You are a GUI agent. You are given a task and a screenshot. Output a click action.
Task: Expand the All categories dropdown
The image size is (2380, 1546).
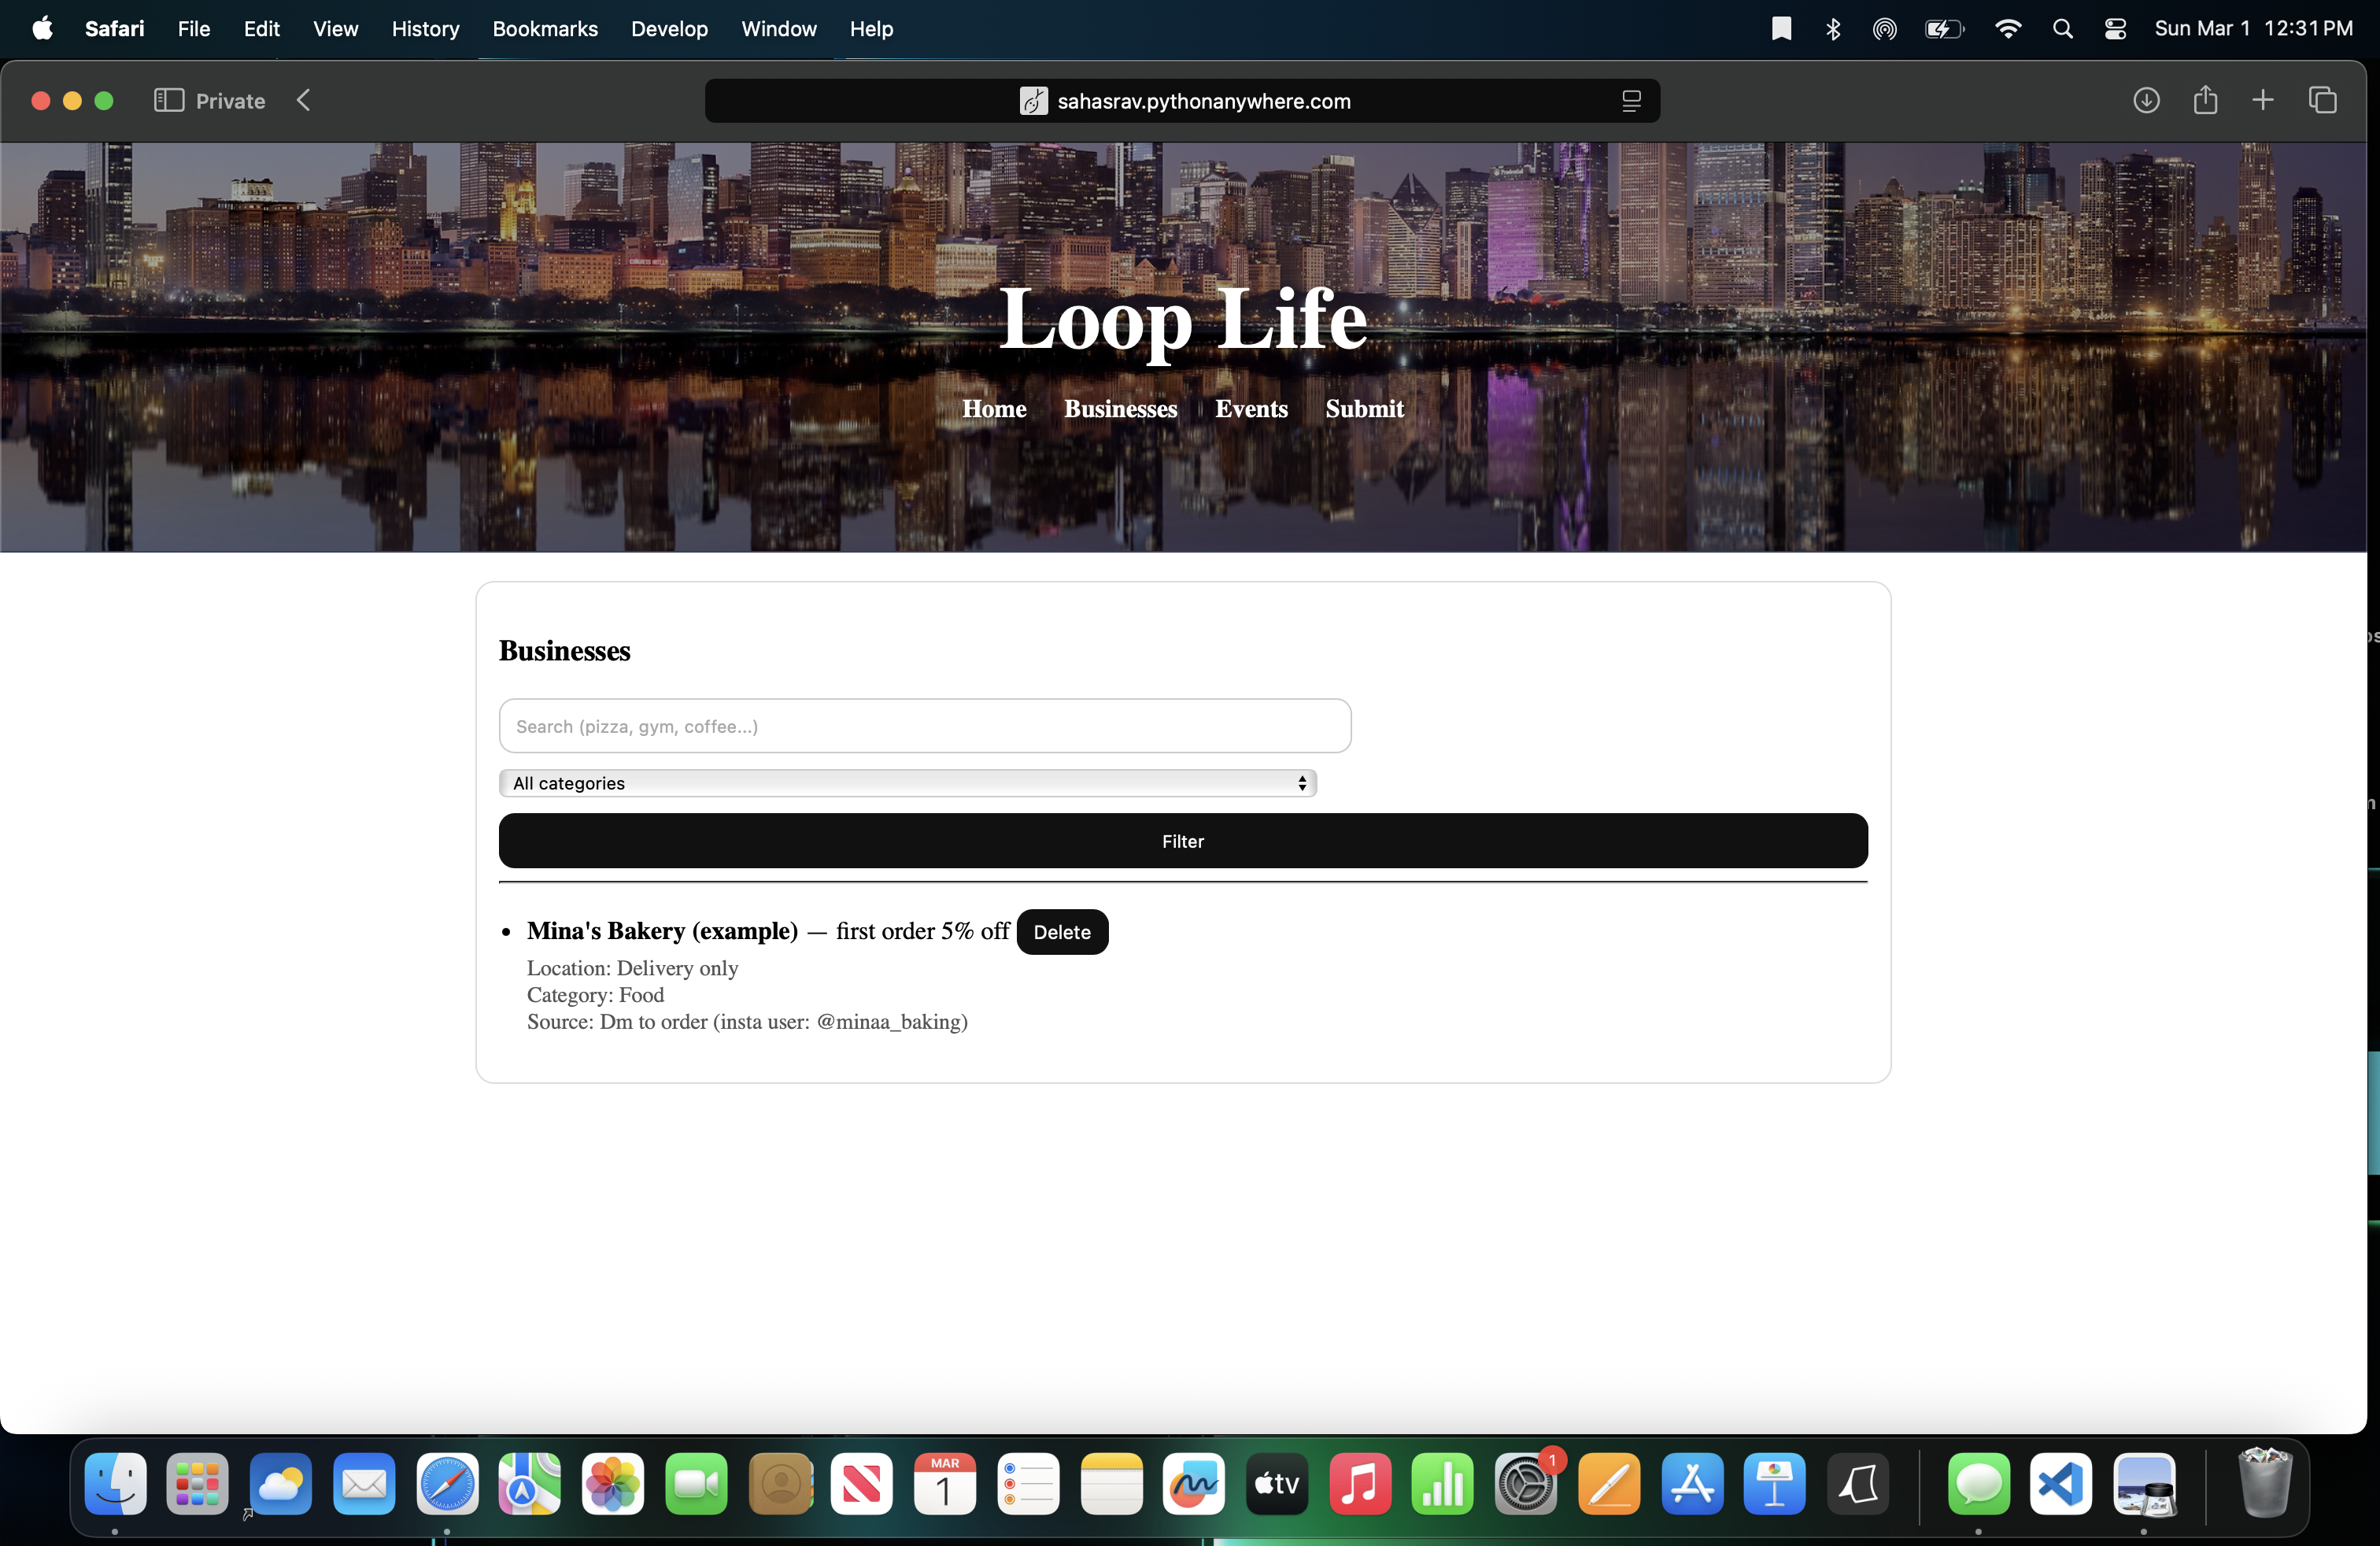(907, 783)
